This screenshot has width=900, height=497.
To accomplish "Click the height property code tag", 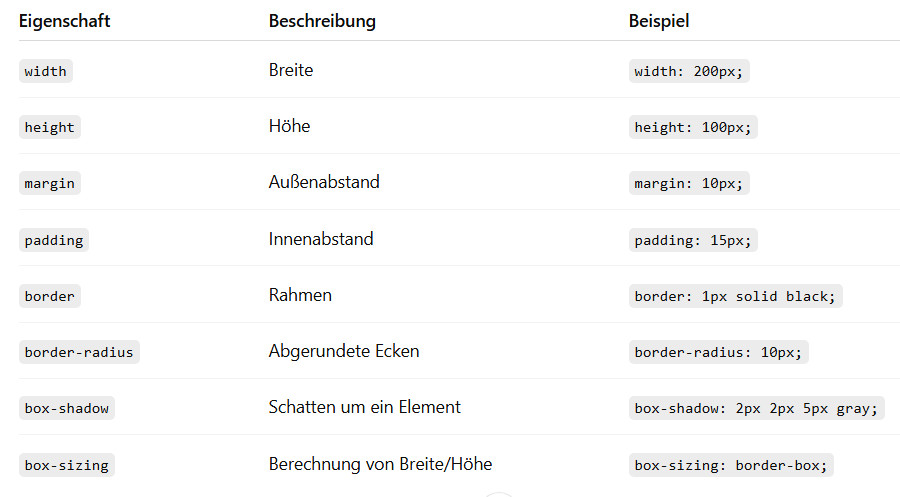I will 49,127.
